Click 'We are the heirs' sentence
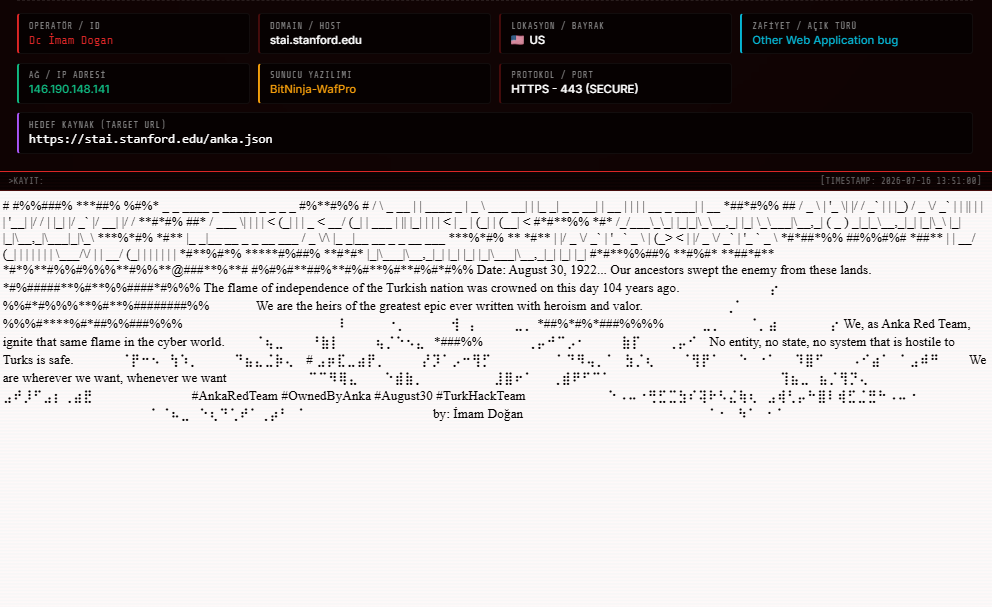Image resolution: width=992 pixels, height=607 pixels. point(449,306)
